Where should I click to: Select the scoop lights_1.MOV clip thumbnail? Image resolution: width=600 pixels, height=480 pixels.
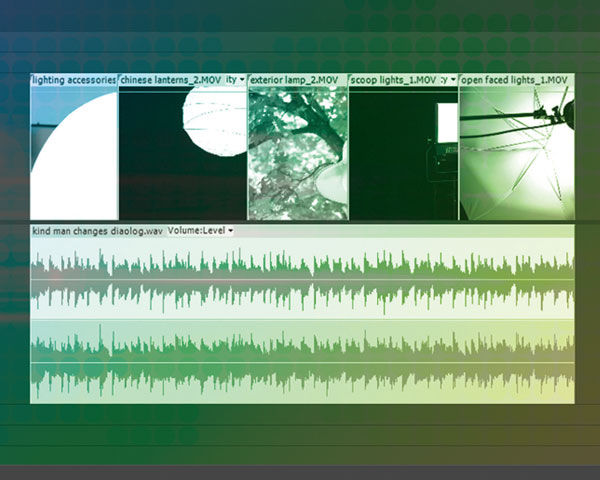point(403,155)
